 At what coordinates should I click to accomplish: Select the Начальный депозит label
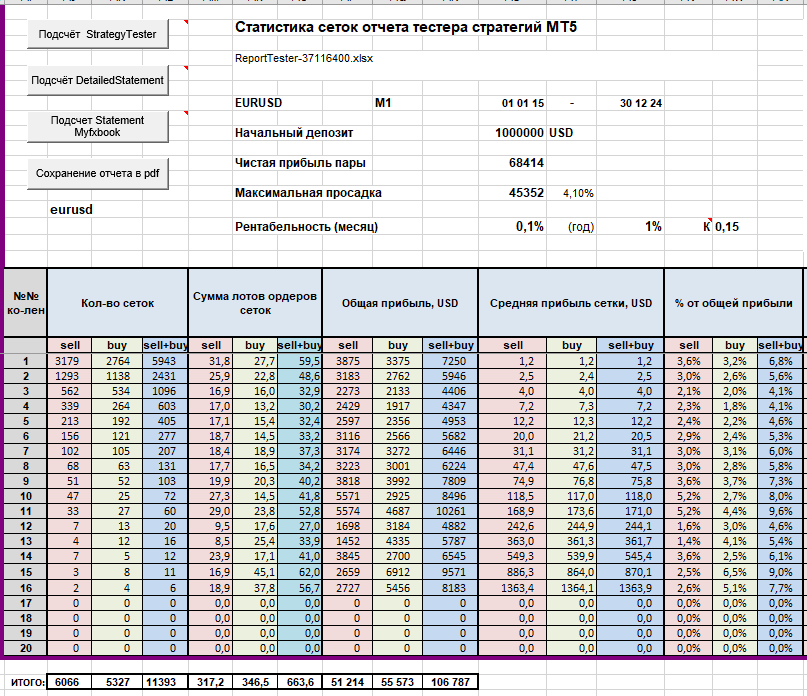click(x=294, y=133)
